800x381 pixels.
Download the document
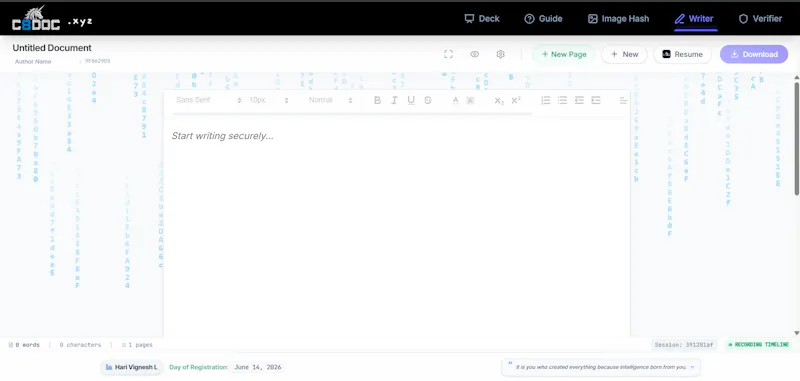coord(754,54)
